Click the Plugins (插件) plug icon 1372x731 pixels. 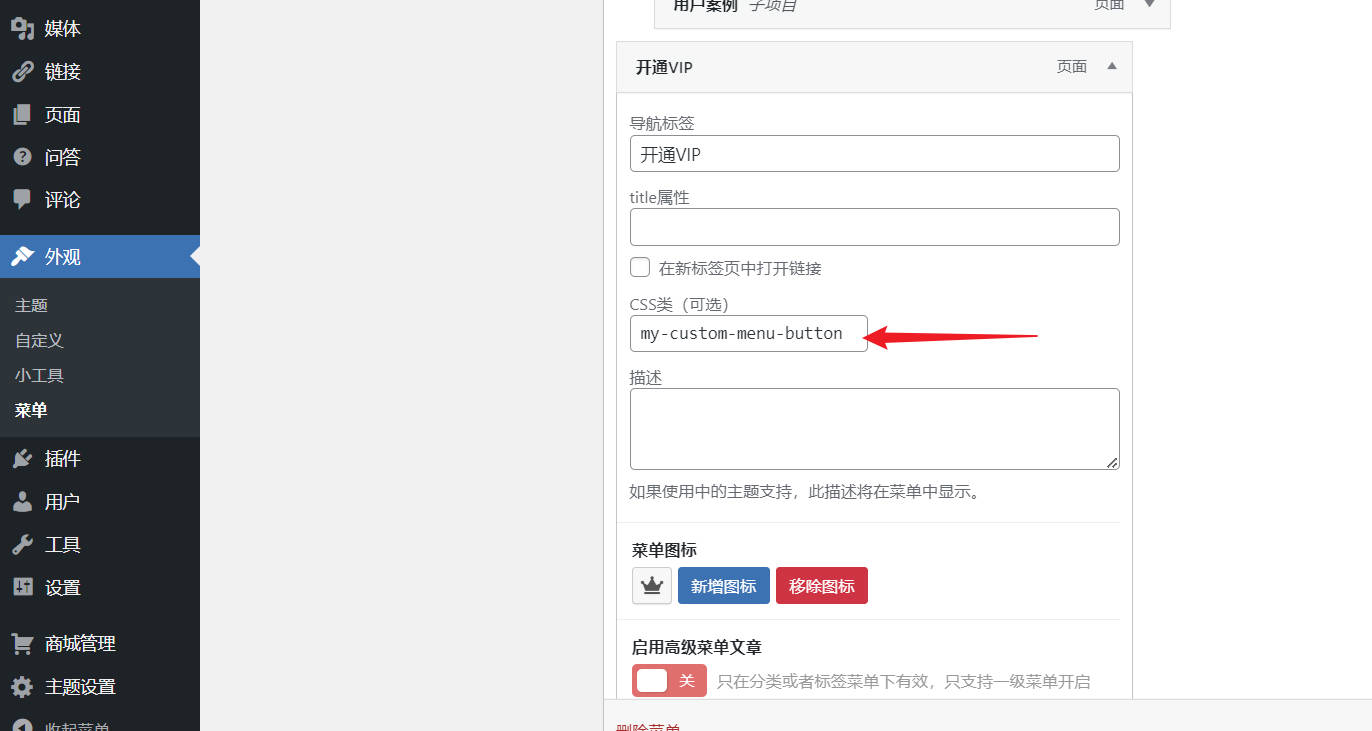[22, 459]
